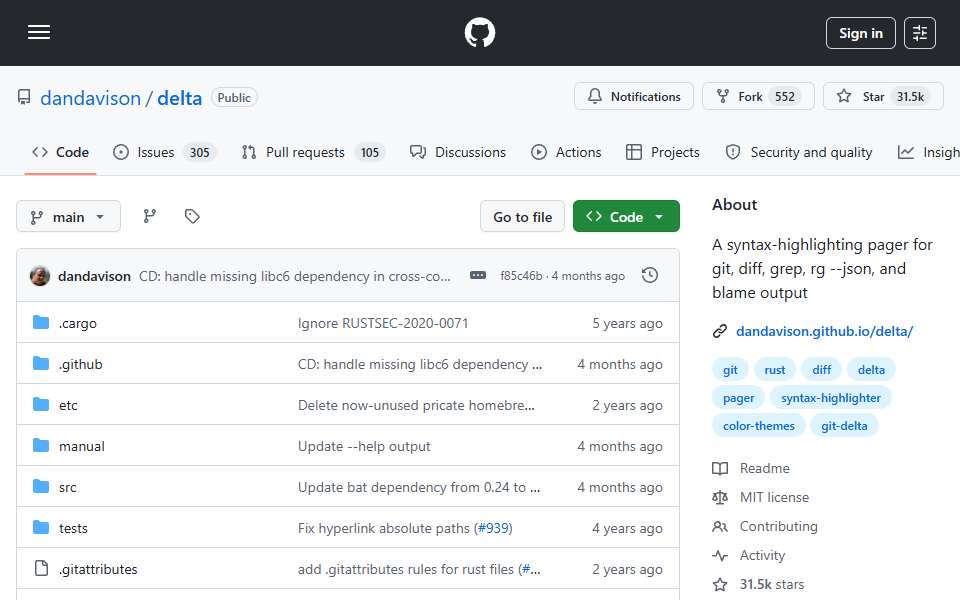Open the Discussions tab
This screenshot has width=960, height=600.
(x=458, y=152)
